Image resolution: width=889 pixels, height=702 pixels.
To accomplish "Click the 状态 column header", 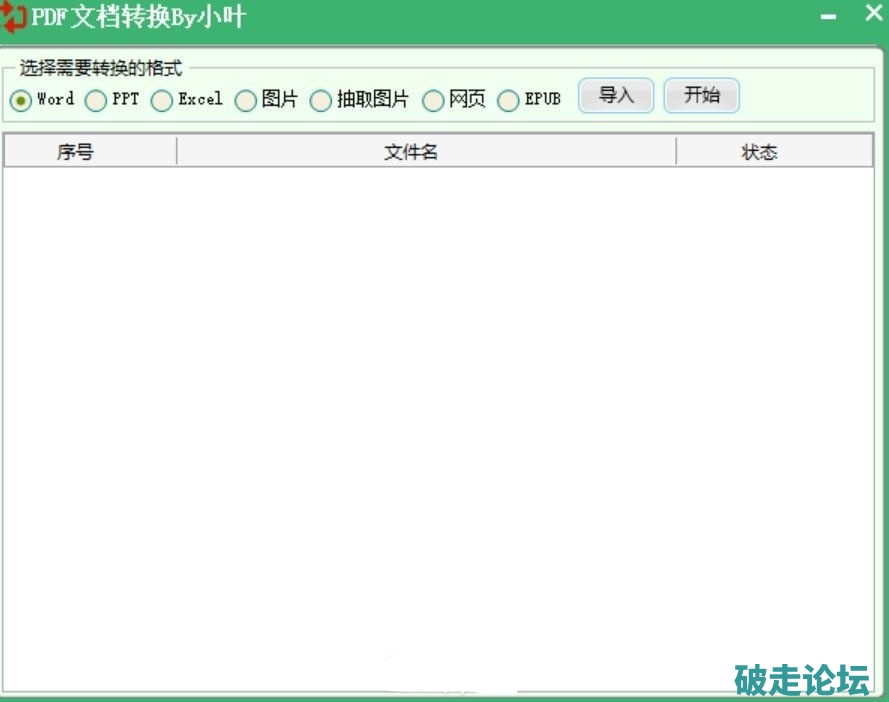I will point(759,152).
